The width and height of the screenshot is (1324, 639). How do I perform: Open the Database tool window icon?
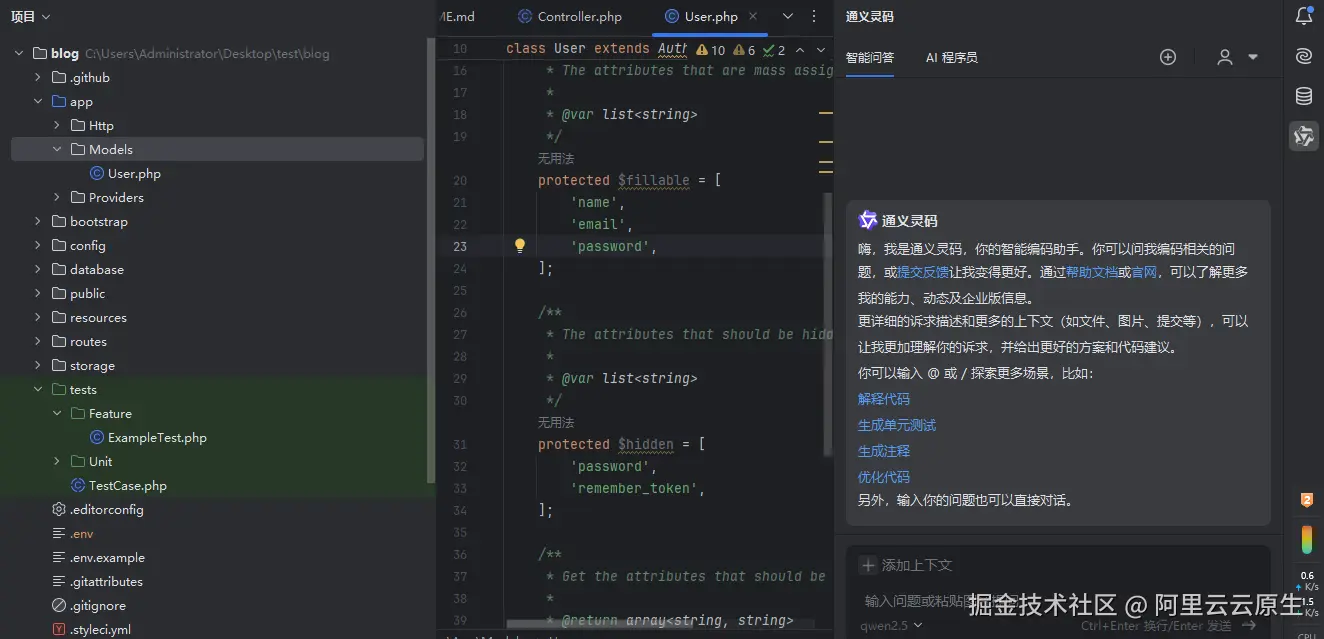1303,96
